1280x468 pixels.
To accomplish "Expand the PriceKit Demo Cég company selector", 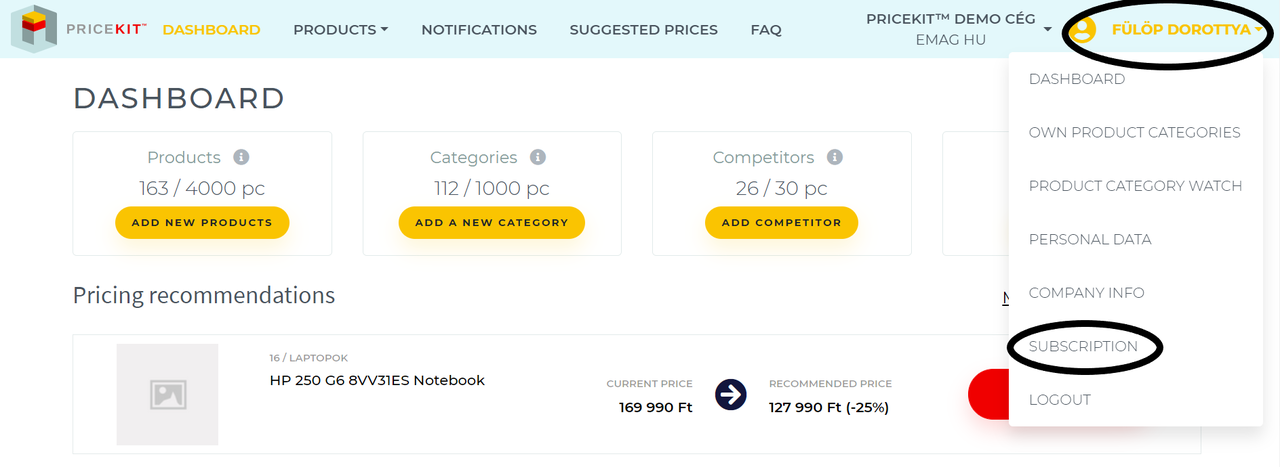I will 958,29.
